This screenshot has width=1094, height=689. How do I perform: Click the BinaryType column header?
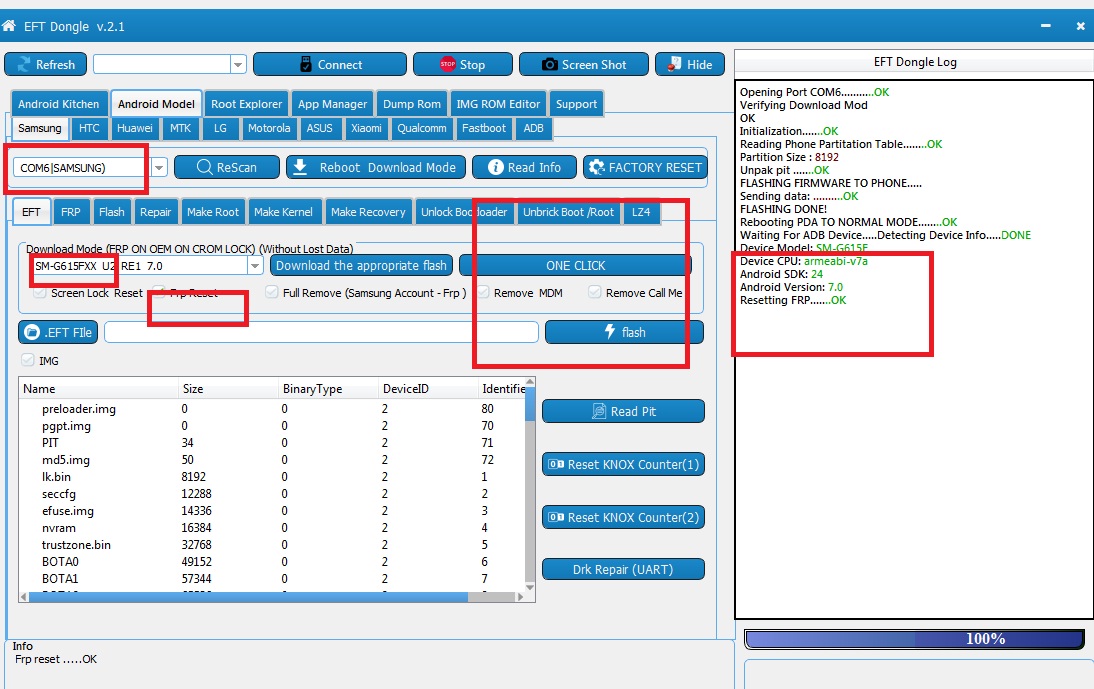[327, 388]
